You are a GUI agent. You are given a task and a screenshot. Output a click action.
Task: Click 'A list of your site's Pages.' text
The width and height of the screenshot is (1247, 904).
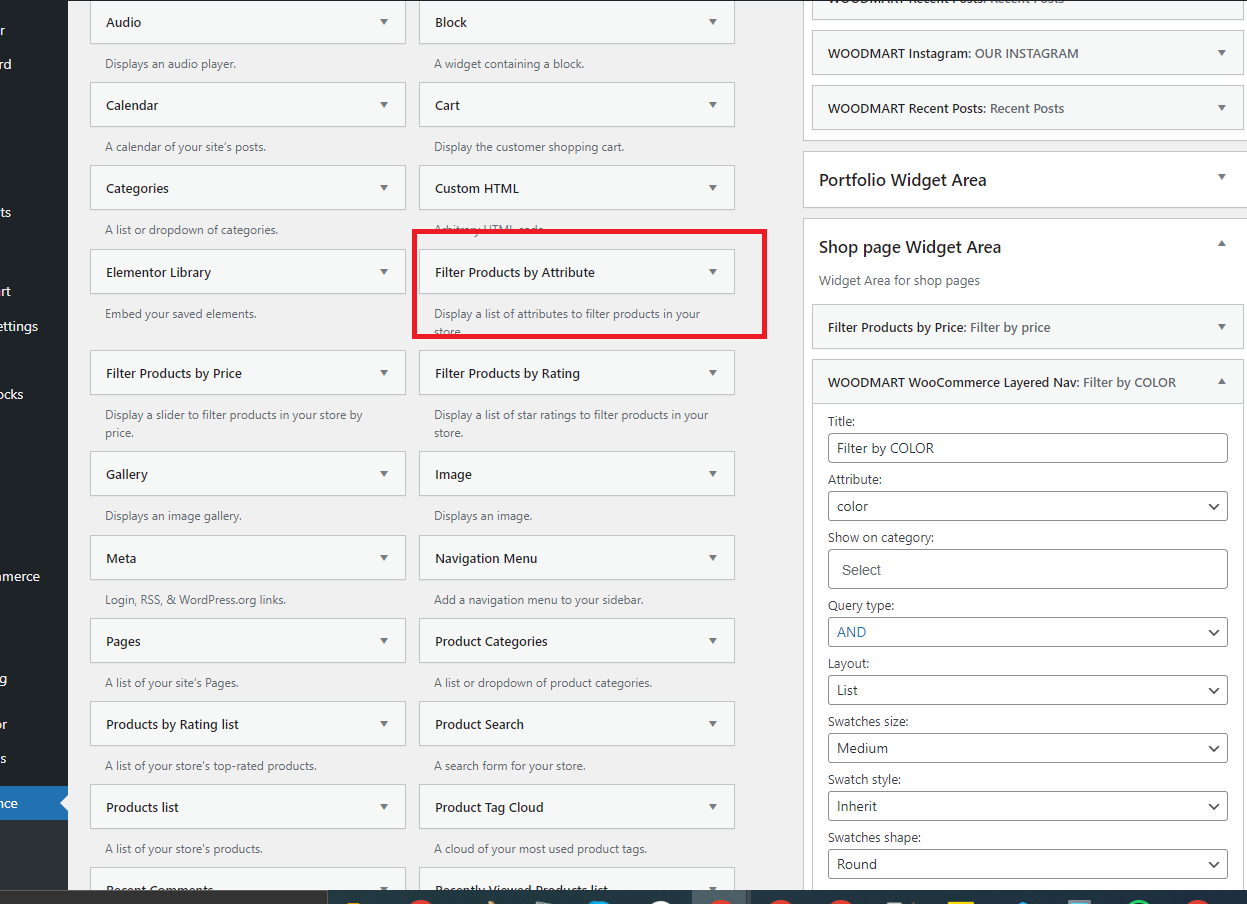pyautogui.click(x=172, y=683)
